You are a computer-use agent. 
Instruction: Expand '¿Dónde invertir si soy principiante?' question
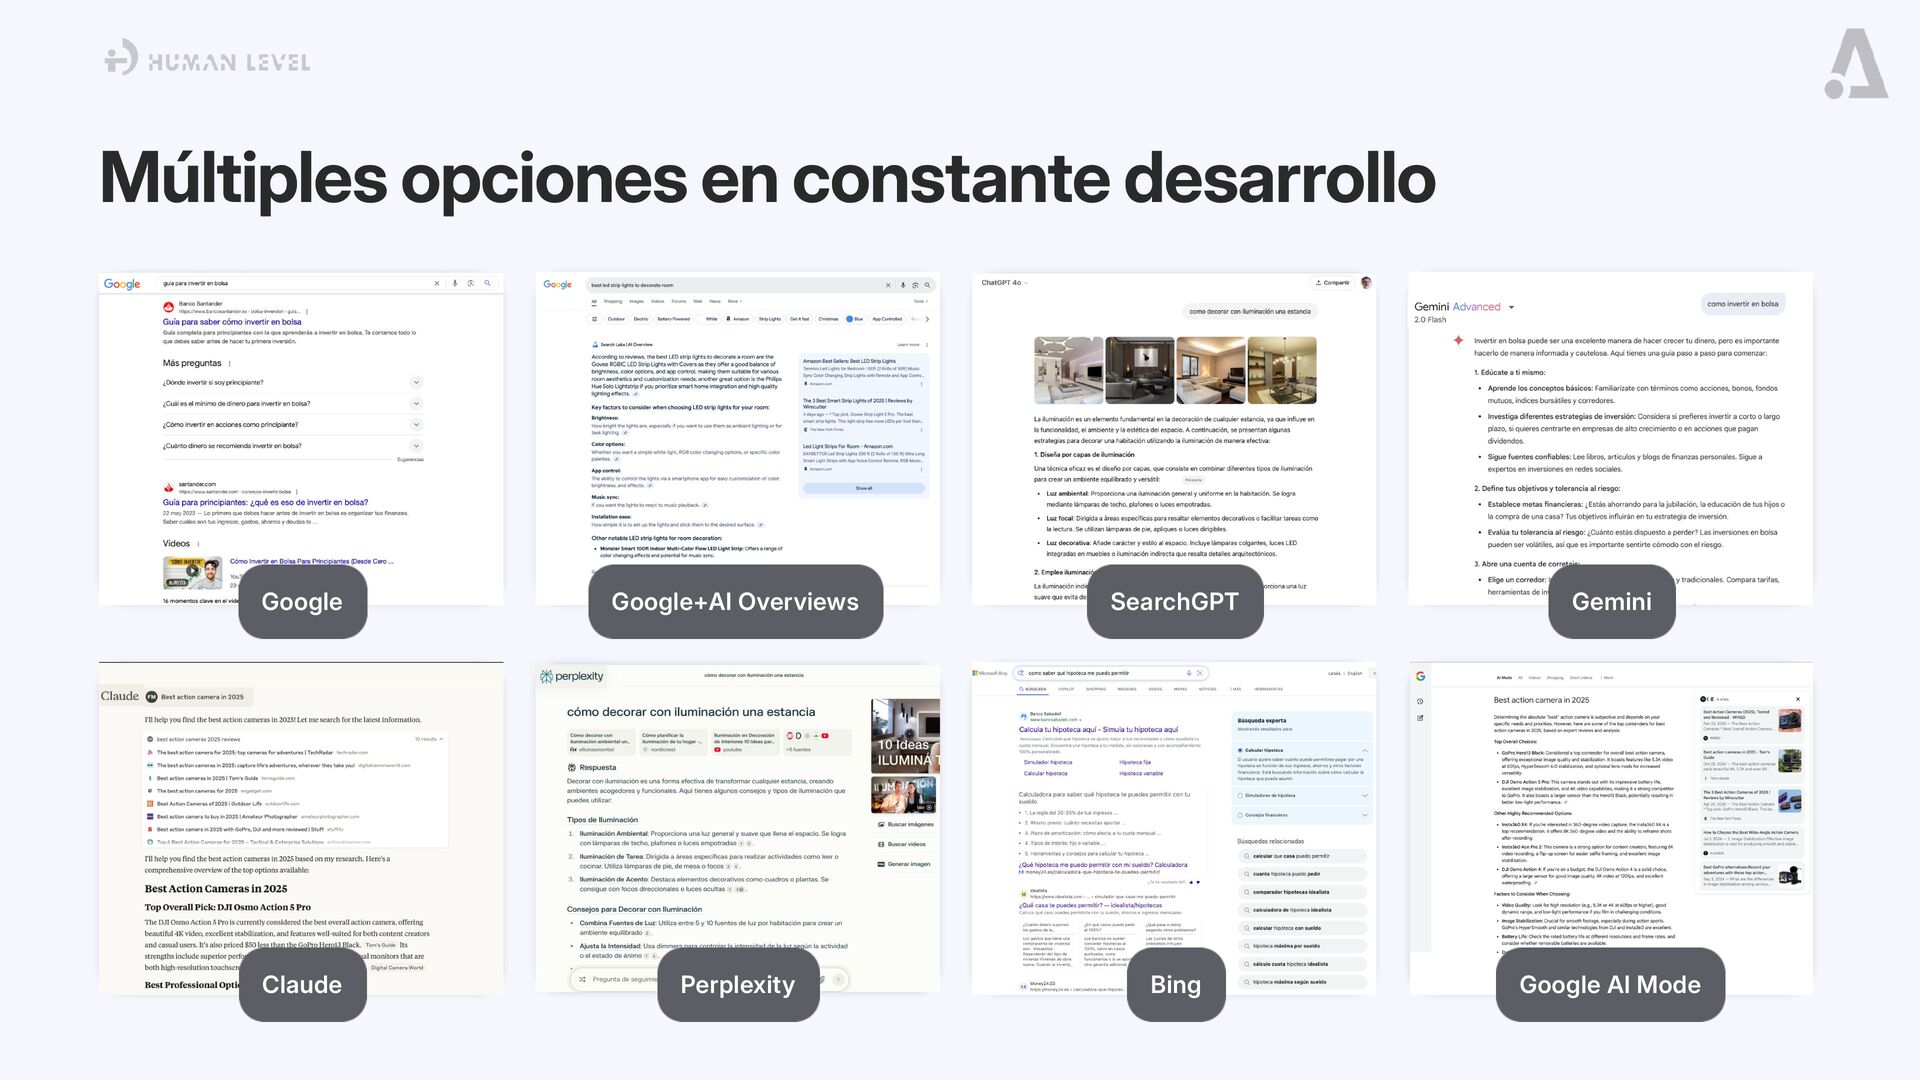tap(416, 382)
